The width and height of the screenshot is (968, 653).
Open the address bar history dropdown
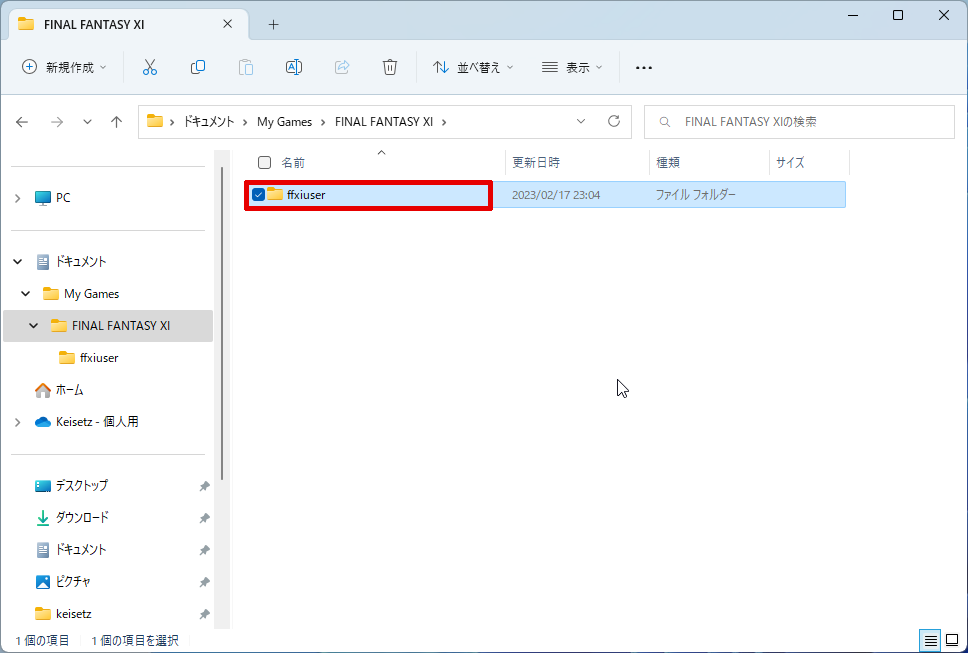[581, 122]
